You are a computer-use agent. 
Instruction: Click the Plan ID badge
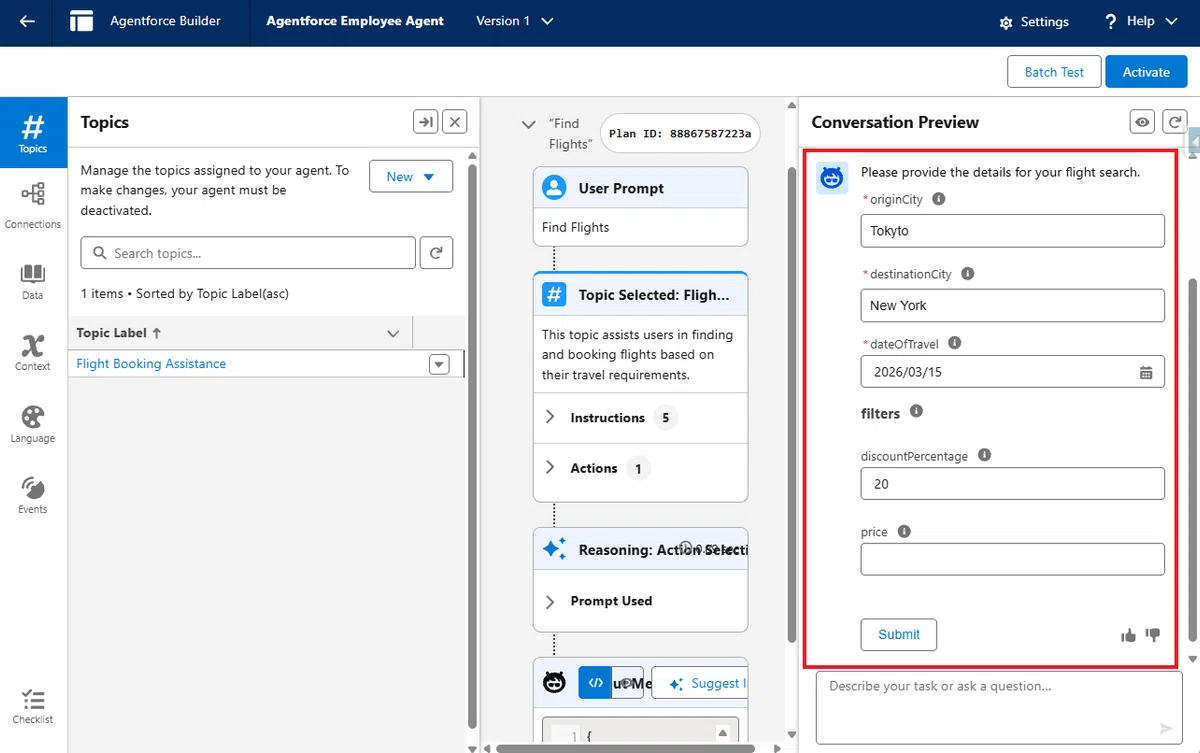pyautogui.click(x=680, y=133)
